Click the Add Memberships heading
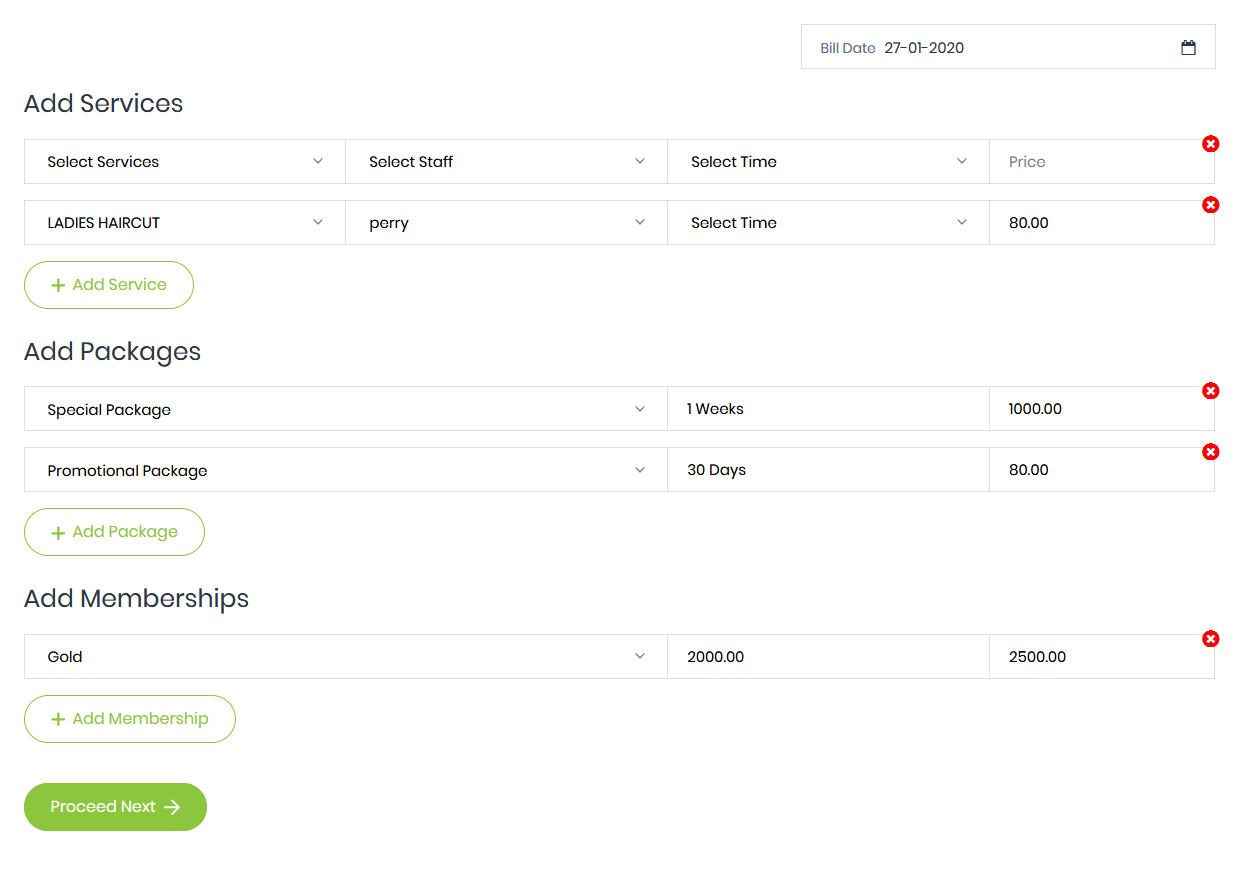 (x=137, y=599)
